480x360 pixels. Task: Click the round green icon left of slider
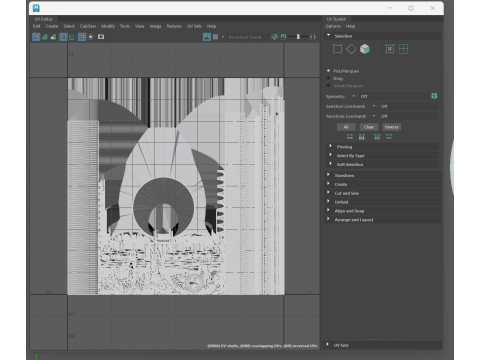pos(274,37)
